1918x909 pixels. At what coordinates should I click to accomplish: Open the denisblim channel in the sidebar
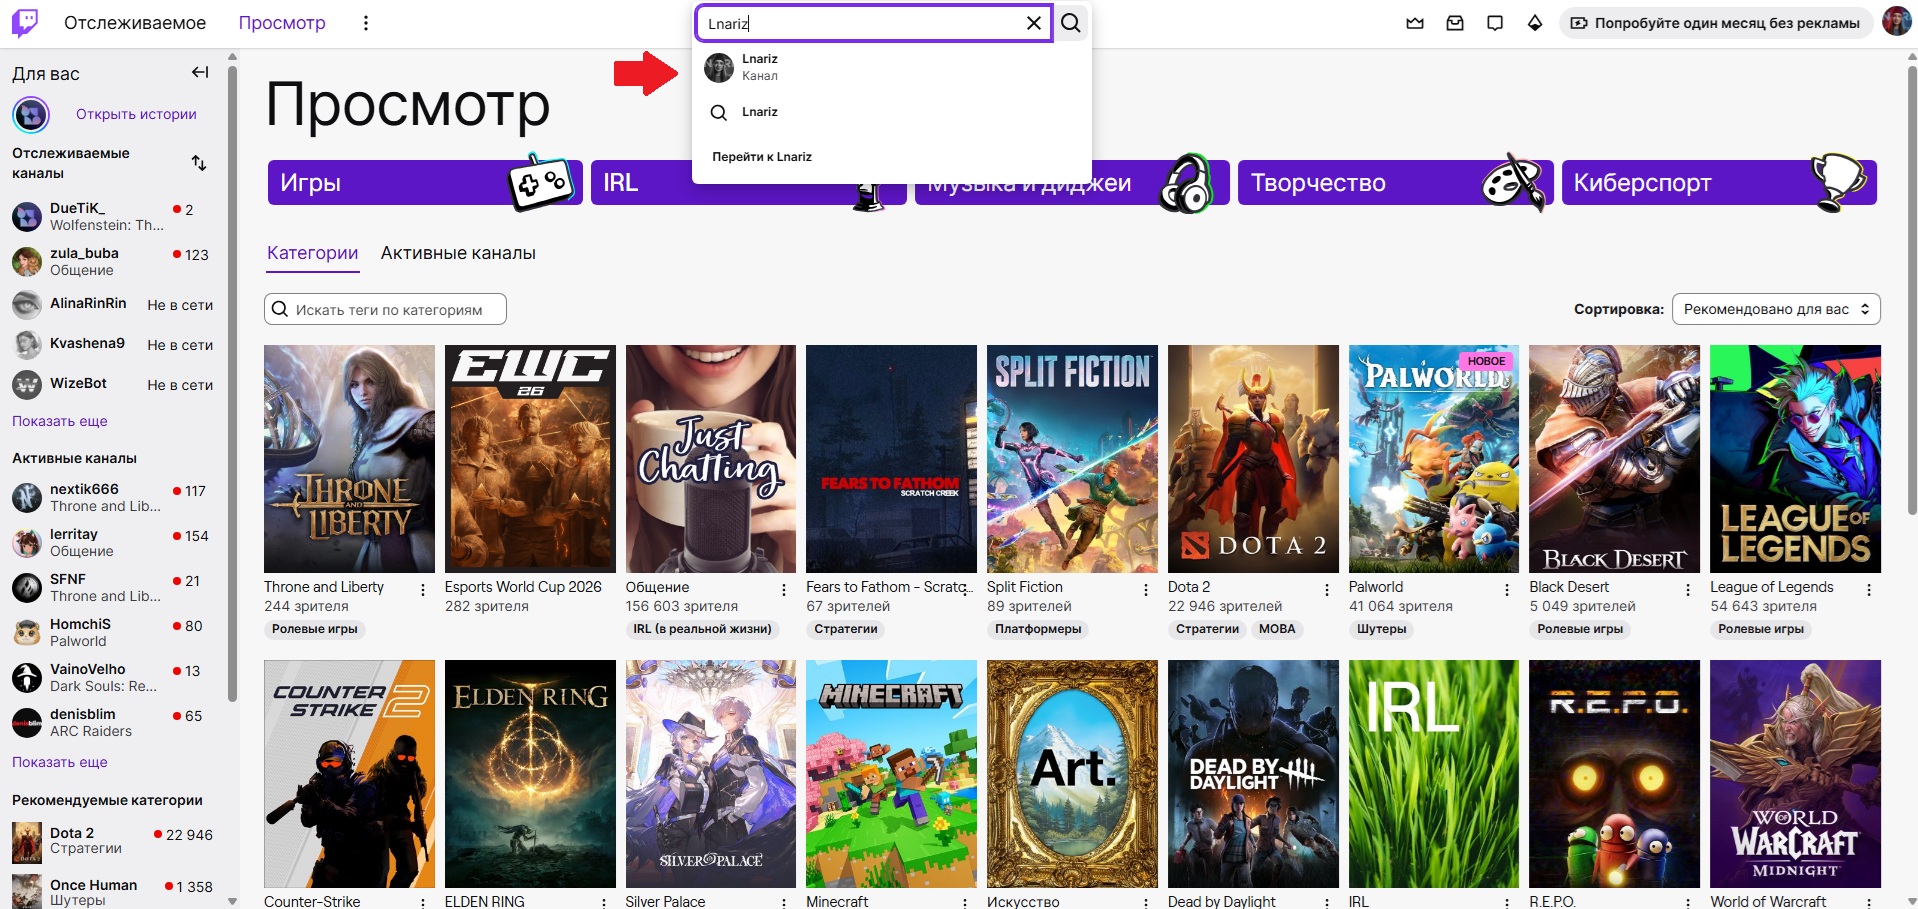coord(112,722)
